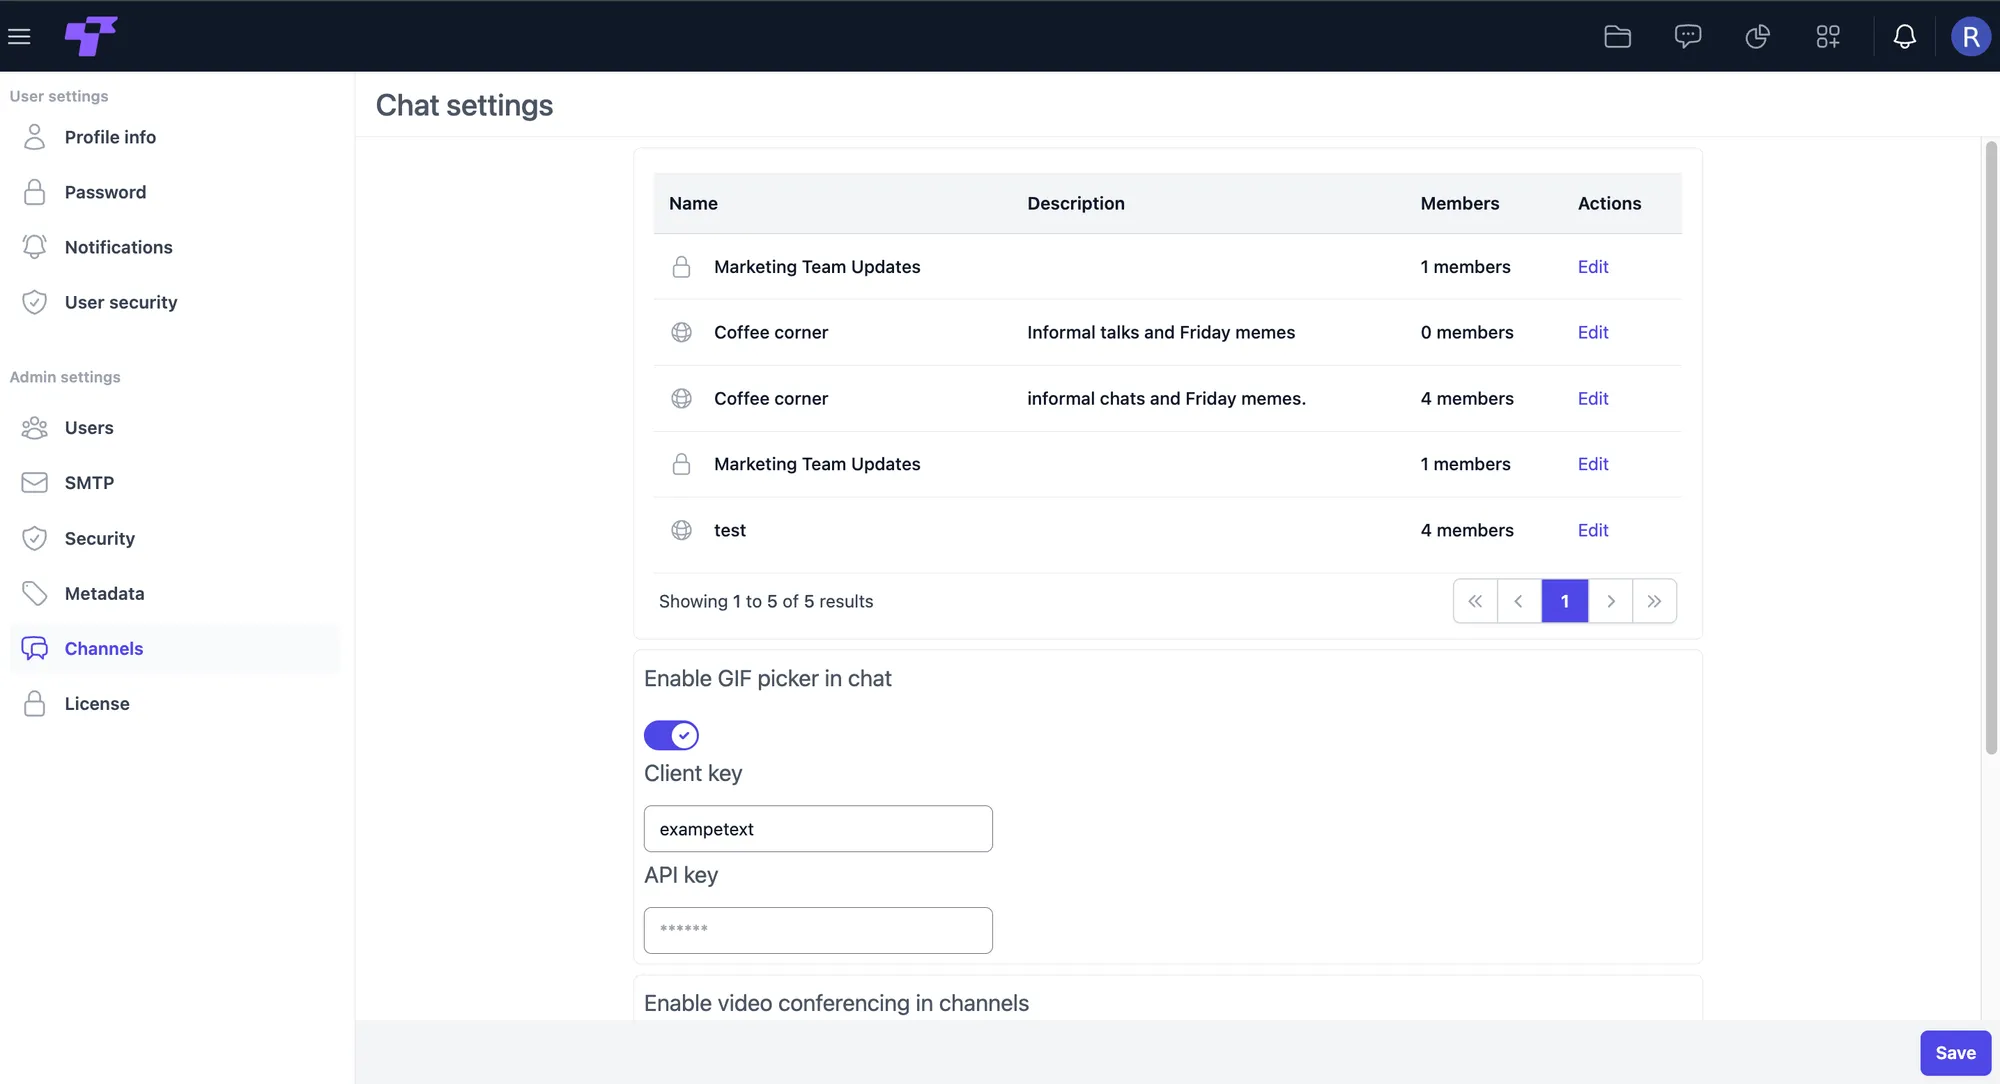The image size is (2000, 1084).
Task: Click the Members column header
Action: [1459, 203]
